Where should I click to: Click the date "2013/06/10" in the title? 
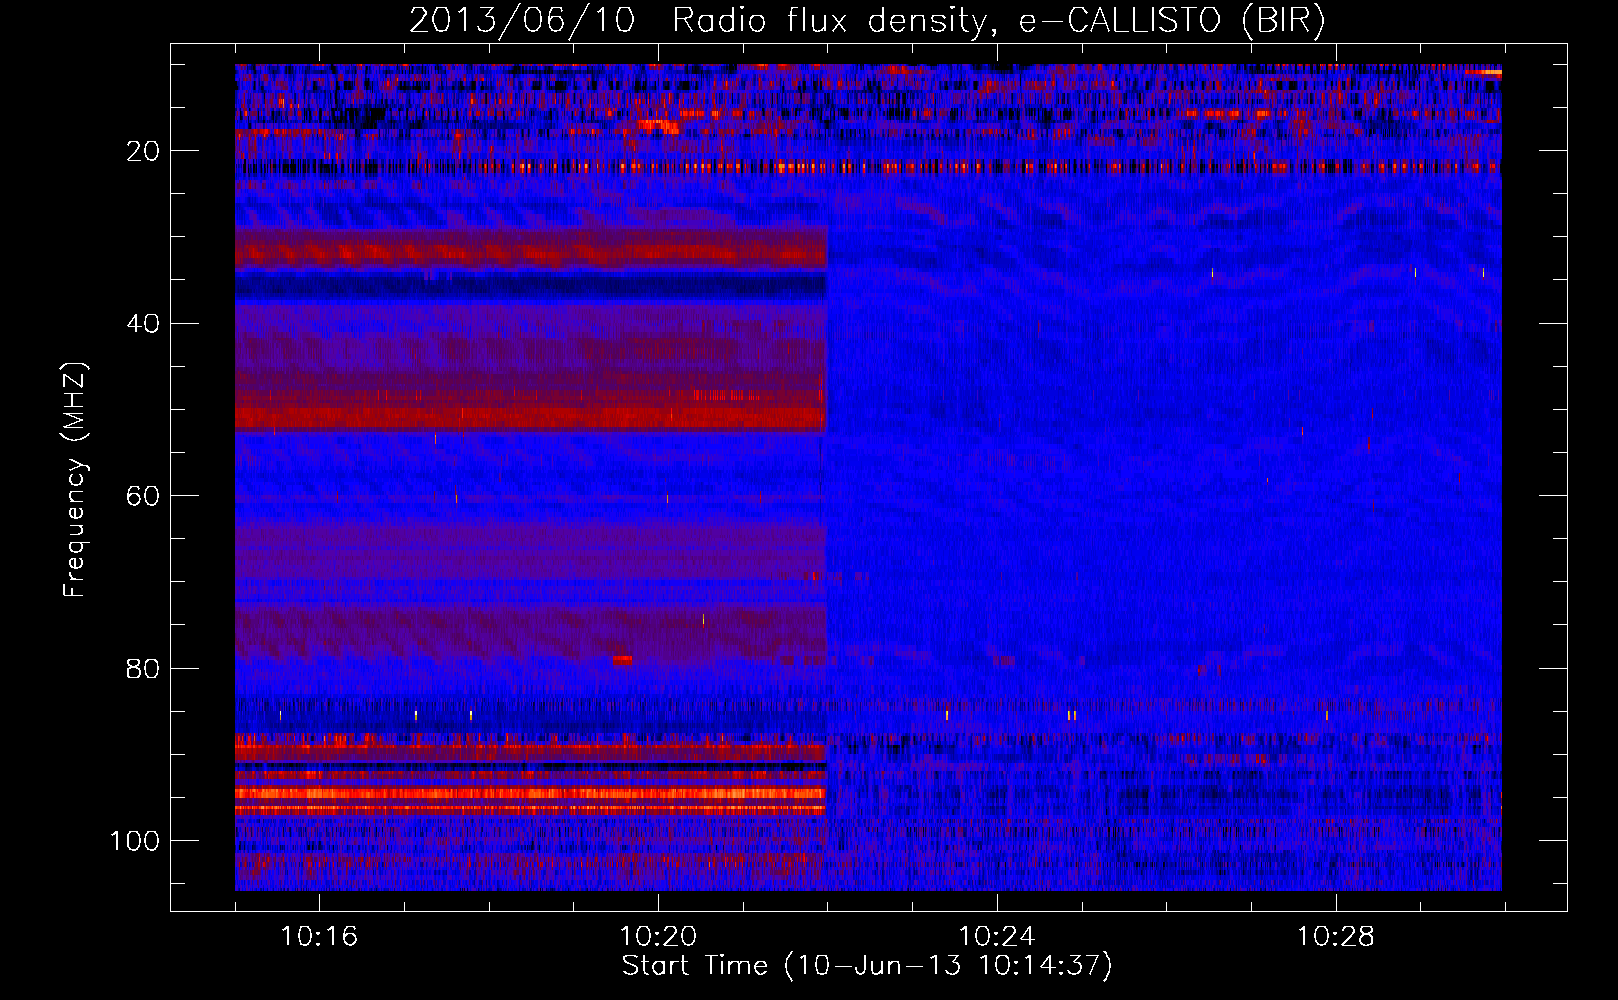[x=521, y=21]
